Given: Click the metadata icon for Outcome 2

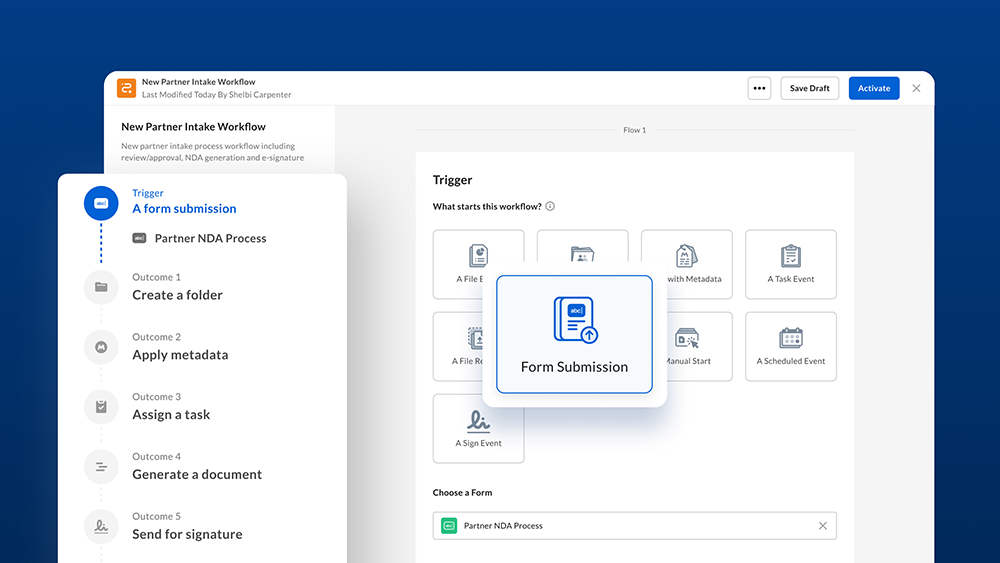Looking at the screenshot, I should pos(101,347).
